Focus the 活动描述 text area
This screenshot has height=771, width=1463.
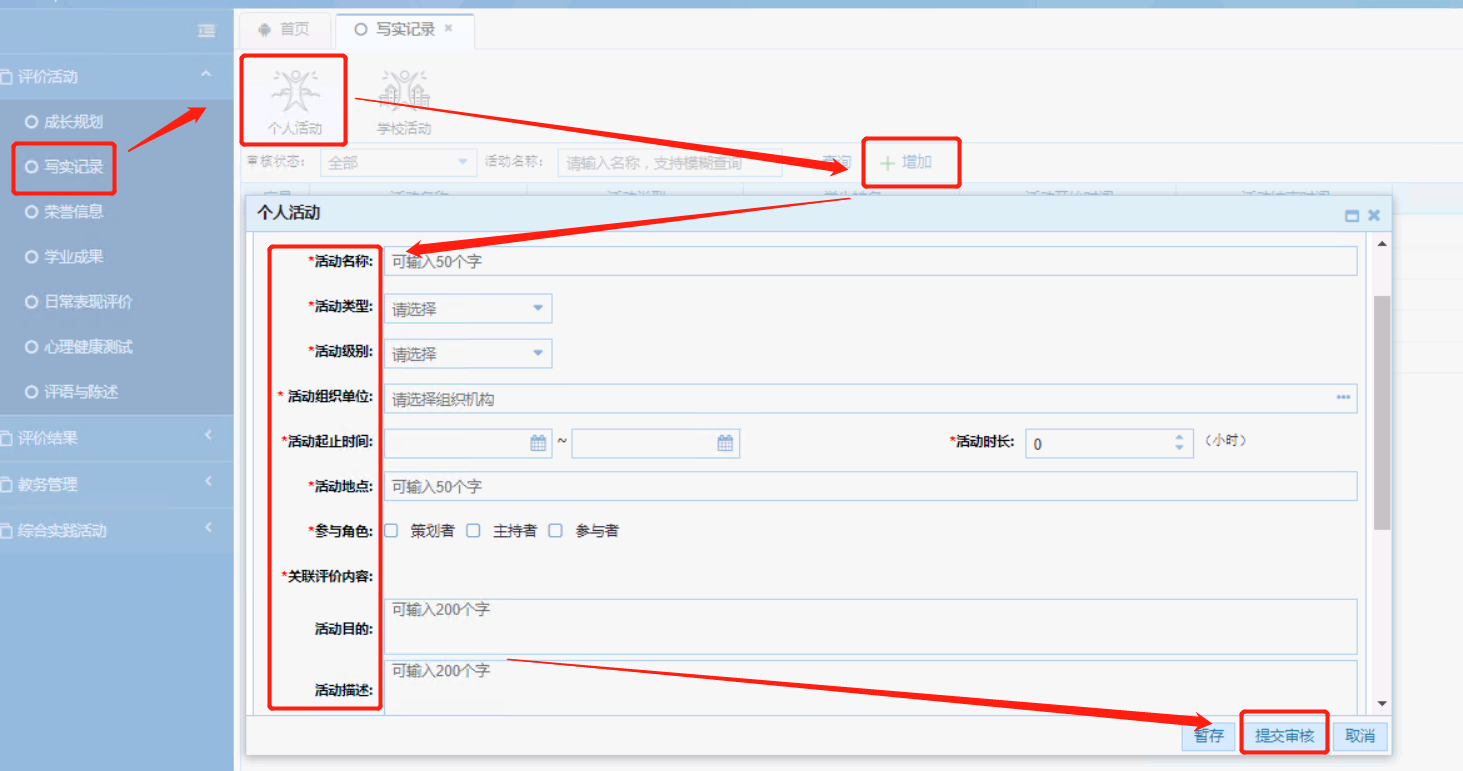[870, 687]
